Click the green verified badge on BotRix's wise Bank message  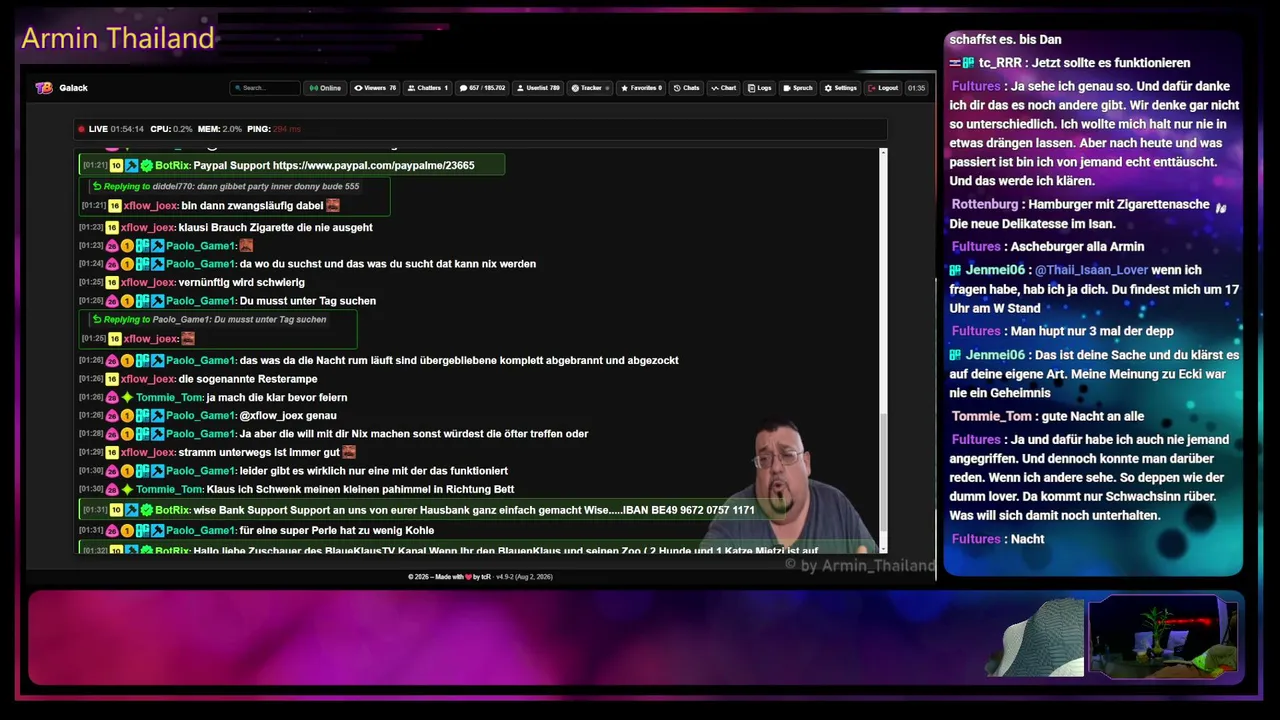(146, 510)
